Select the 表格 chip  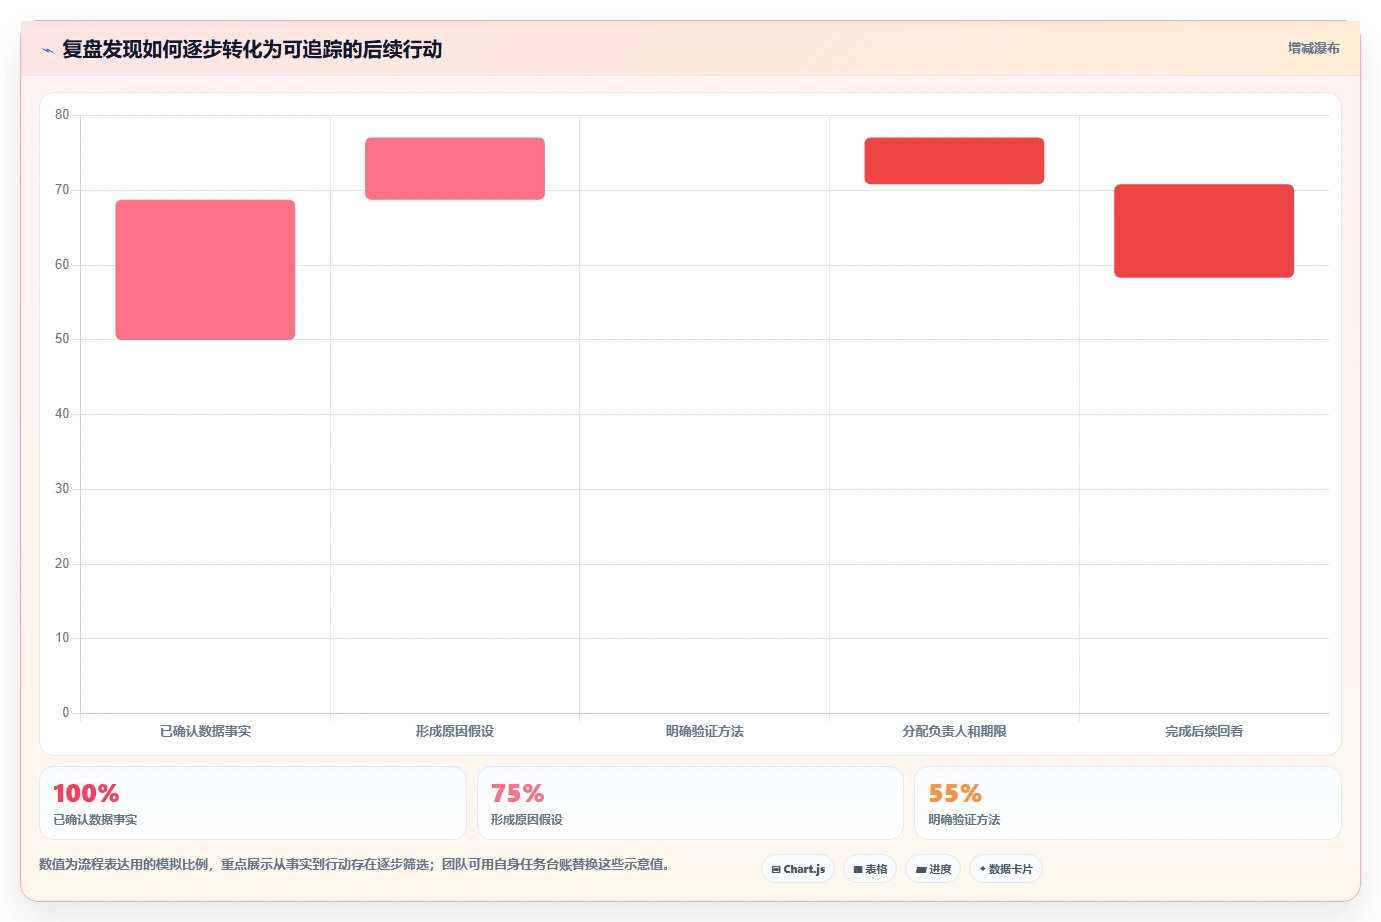click(870, 869)
